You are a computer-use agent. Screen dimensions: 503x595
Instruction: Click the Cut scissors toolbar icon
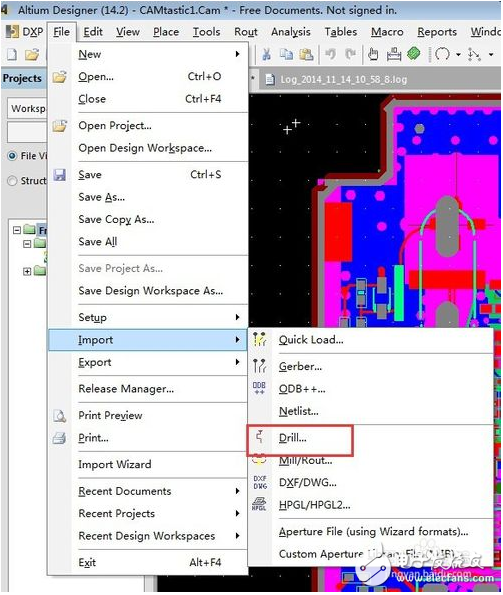266,54
